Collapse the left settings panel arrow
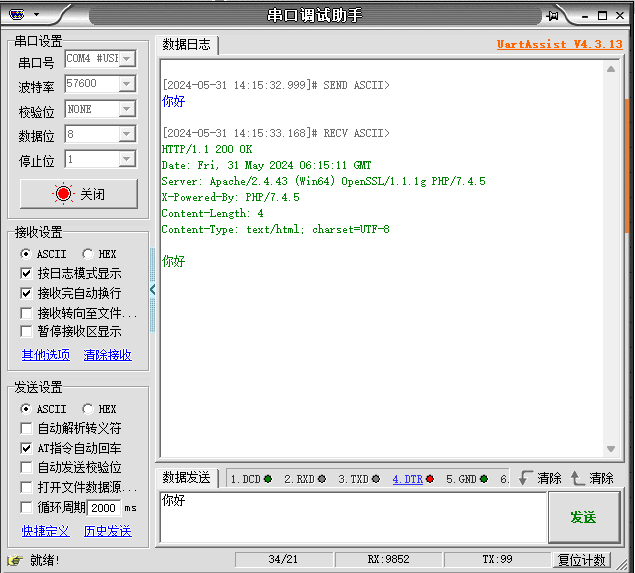 coord(153,289)
